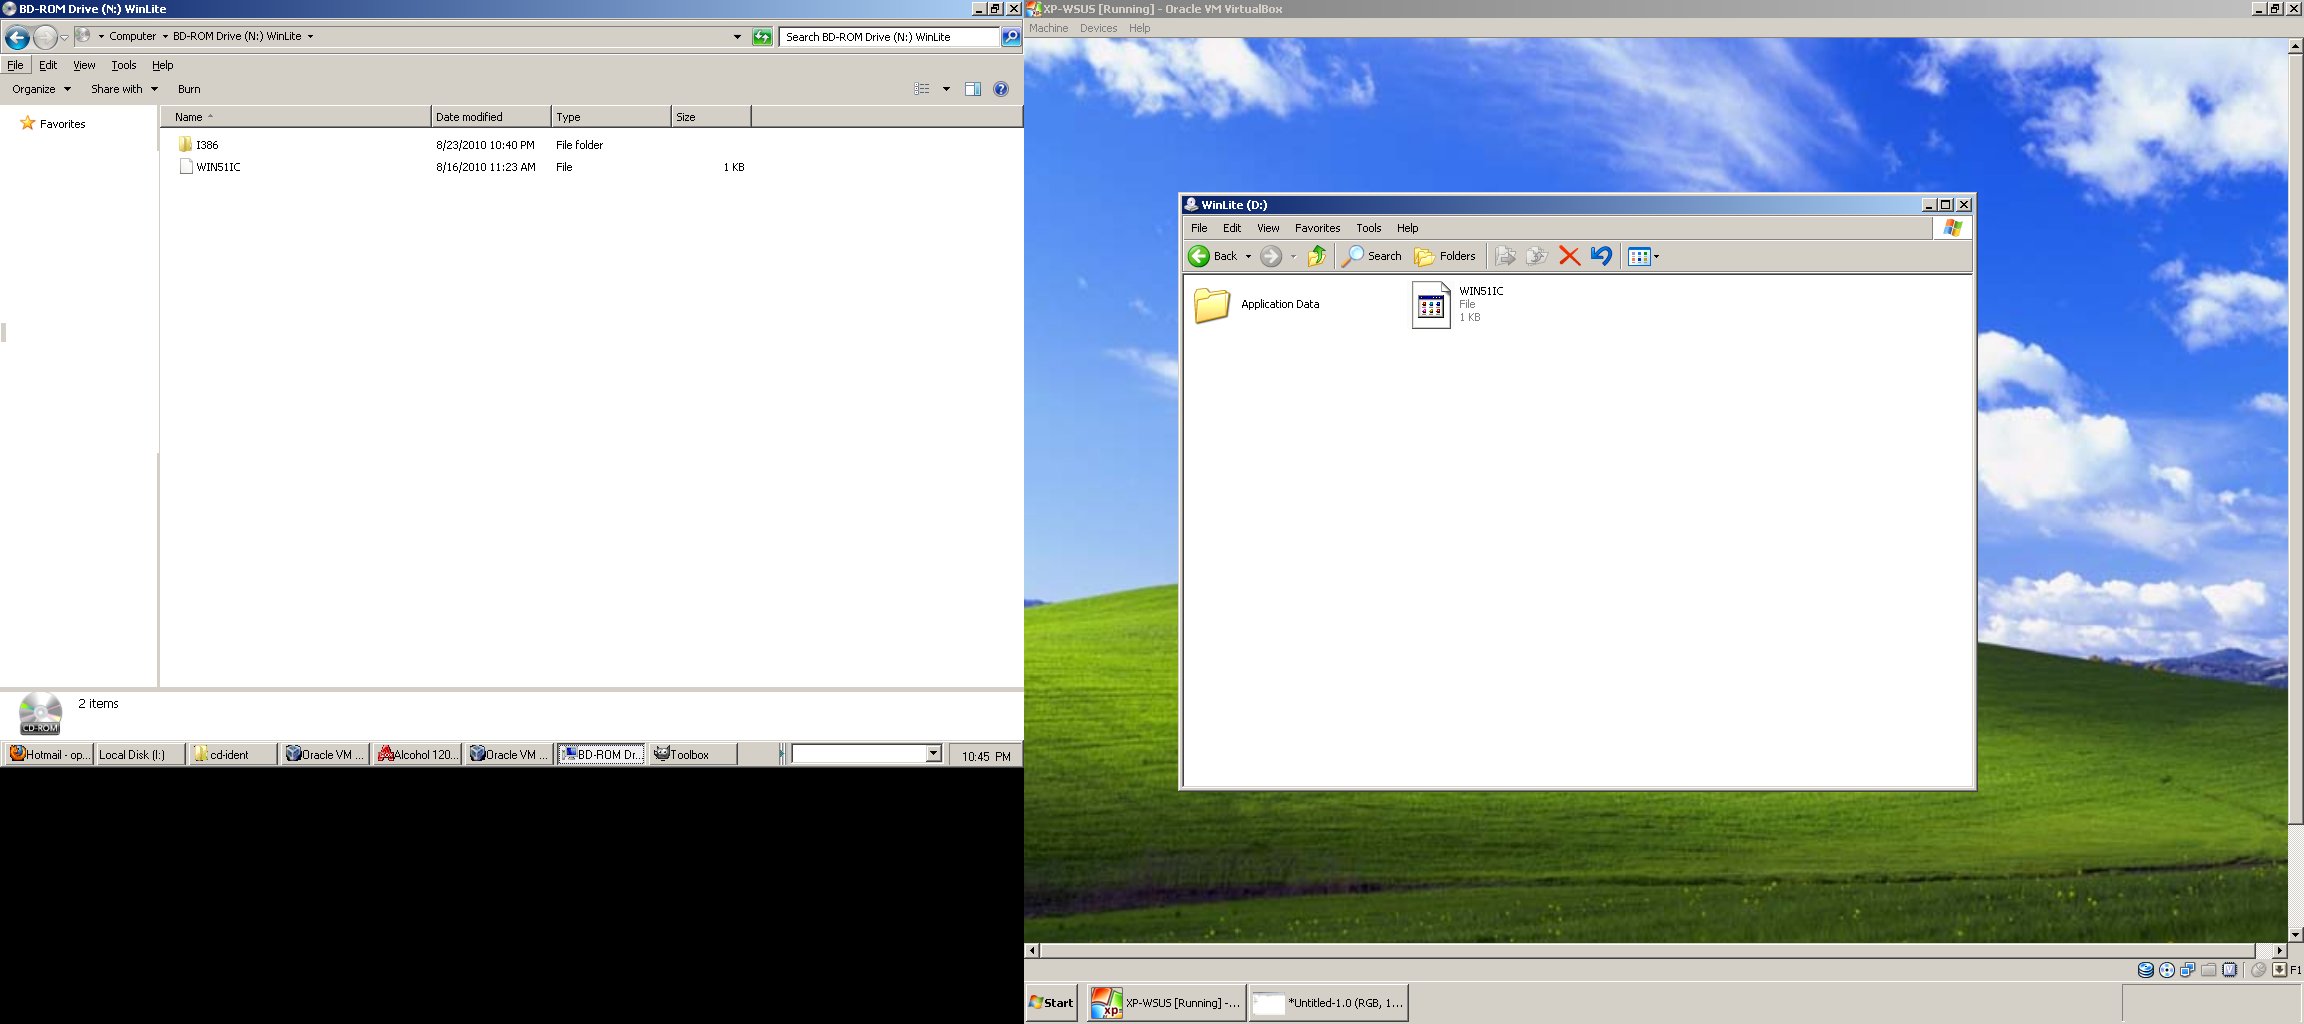The height and width of the screenshot is (1024, 2304).
Task: Expand the Share with dropdown
Action: point(124,89)
